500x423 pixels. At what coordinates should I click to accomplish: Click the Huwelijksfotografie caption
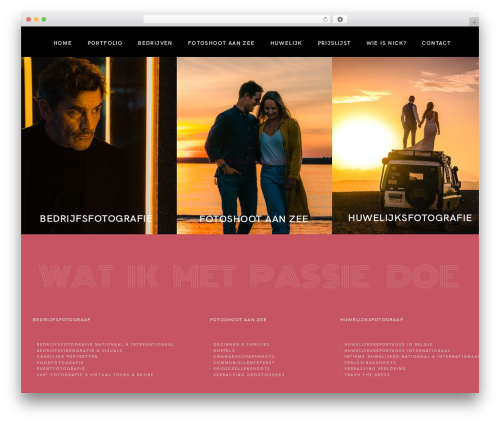pyautogui.click(x=410, y=218)
